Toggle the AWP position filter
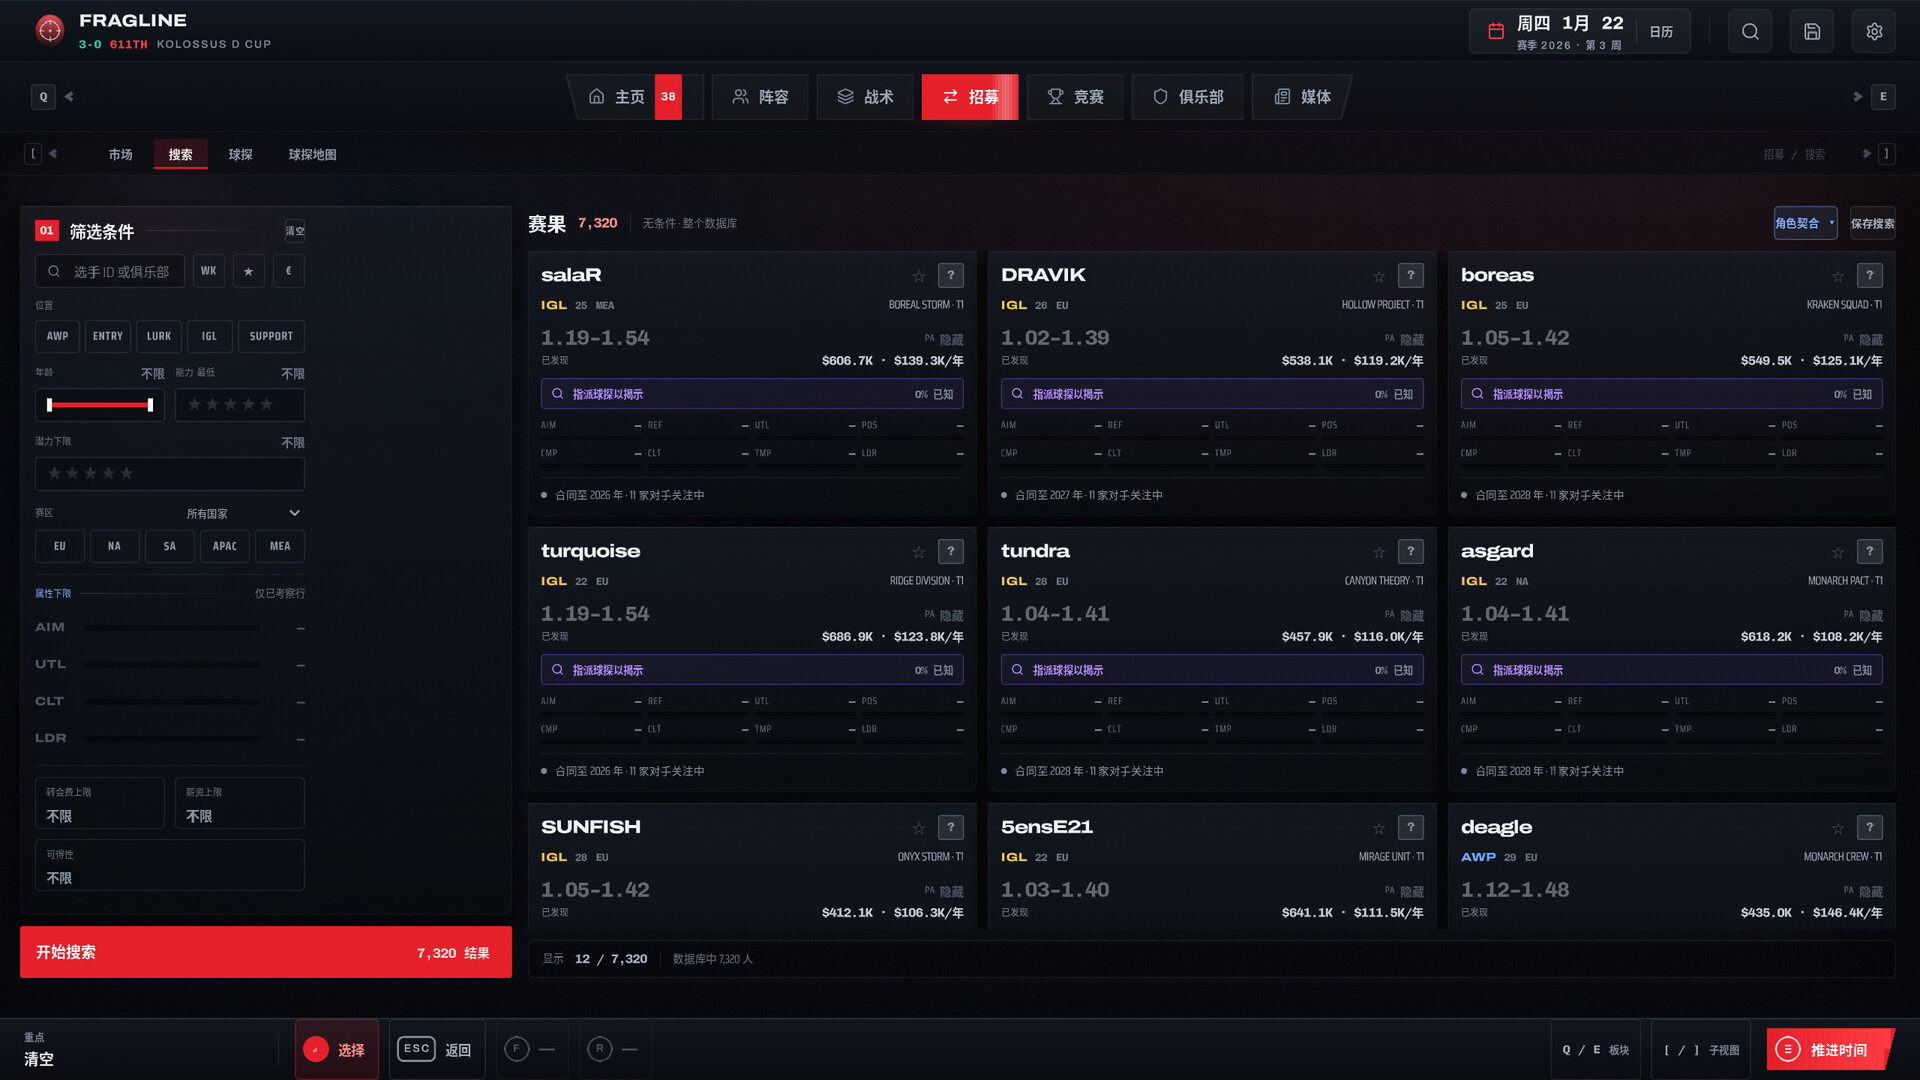This screenshot has height=1080, width=1920. [x=57, y=336]
